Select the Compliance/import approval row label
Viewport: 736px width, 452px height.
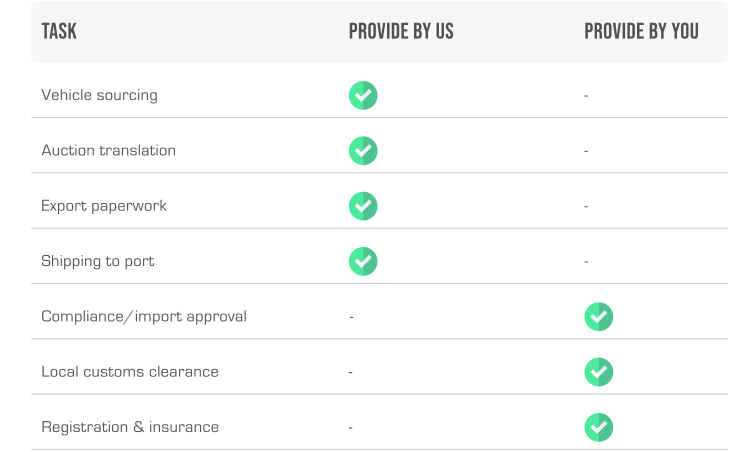(144, 317)
